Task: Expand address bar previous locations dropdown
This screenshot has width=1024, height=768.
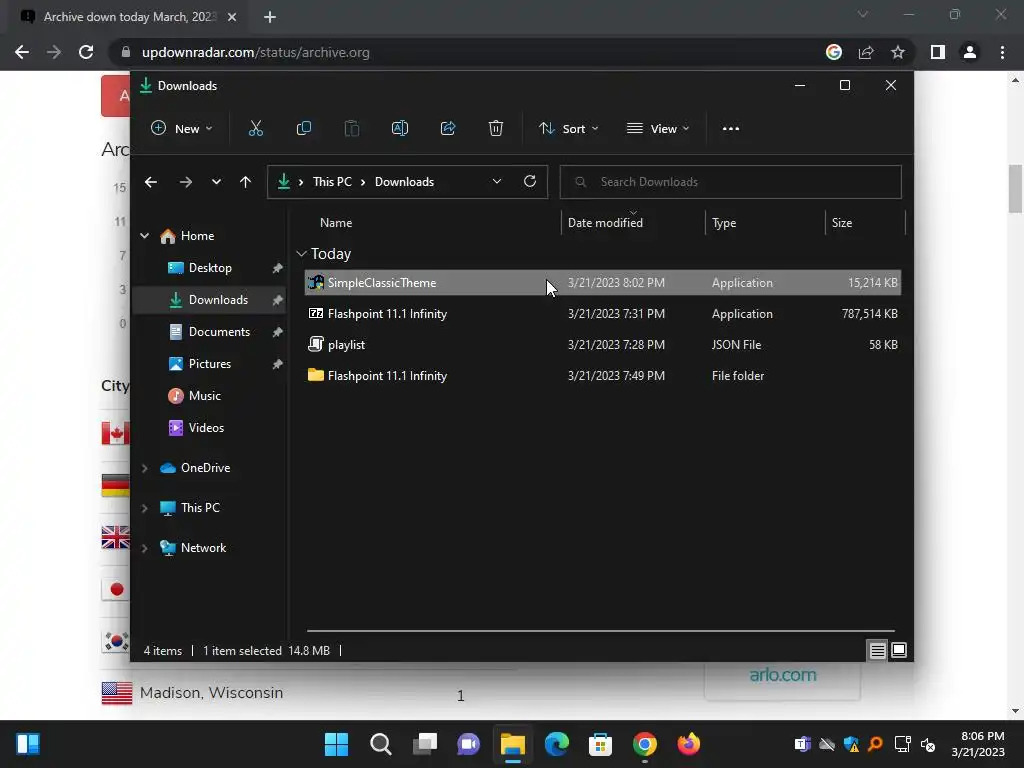Action: click(x=497, y=182)
